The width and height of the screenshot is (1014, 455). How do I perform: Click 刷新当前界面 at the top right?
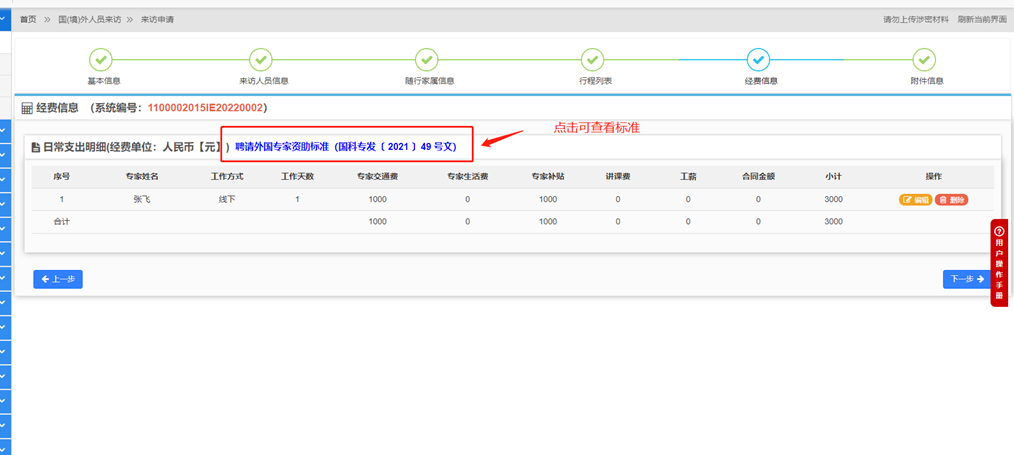click(x=982, y=19)
